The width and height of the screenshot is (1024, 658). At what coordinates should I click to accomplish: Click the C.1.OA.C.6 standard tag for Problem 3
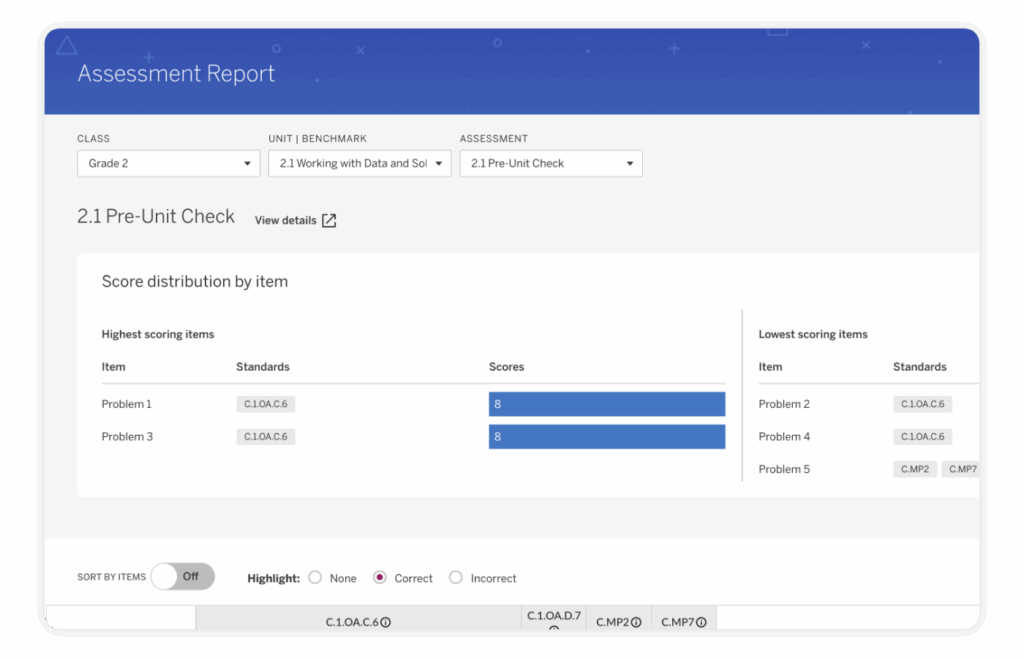pyautogui.click(x=265, y=437)
